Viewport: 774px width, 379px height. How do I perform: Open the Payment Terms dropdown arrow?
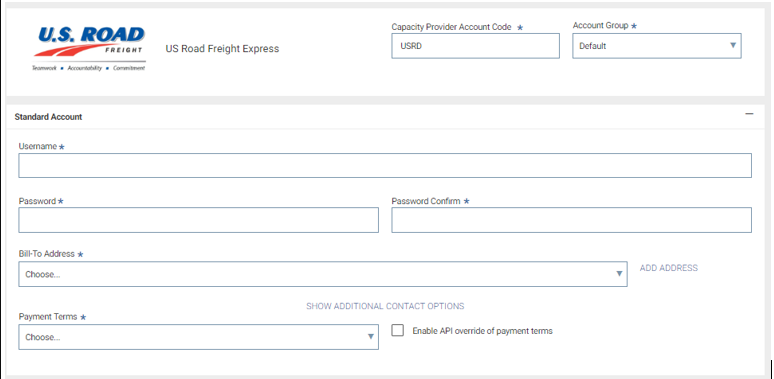pyautogui.click(x=370, y=337)
